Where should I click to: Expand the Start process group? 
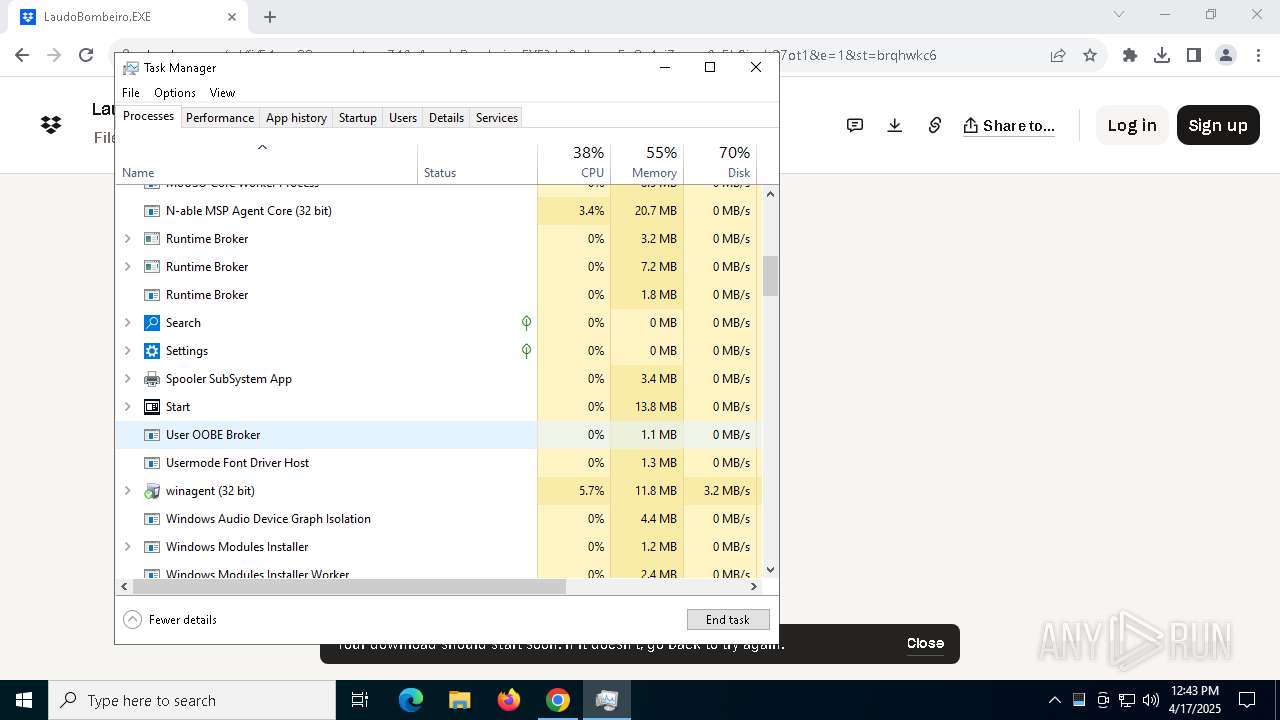pyautogui.click(x=127, y=407)
